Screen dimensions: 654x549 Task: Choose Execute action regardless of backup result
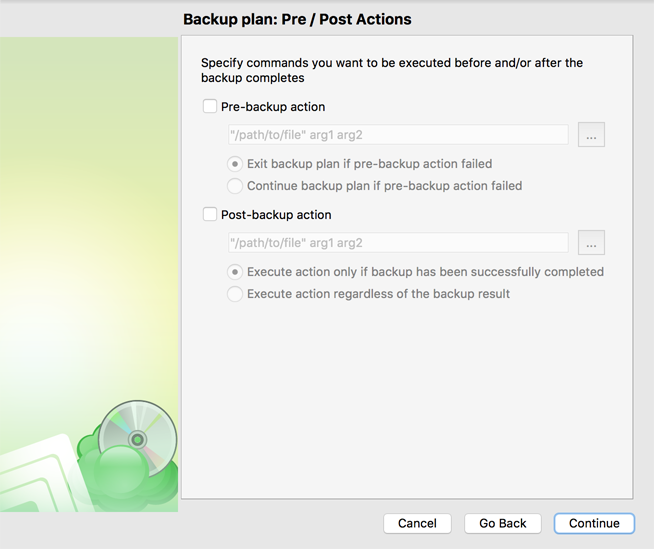pos(235,294)
